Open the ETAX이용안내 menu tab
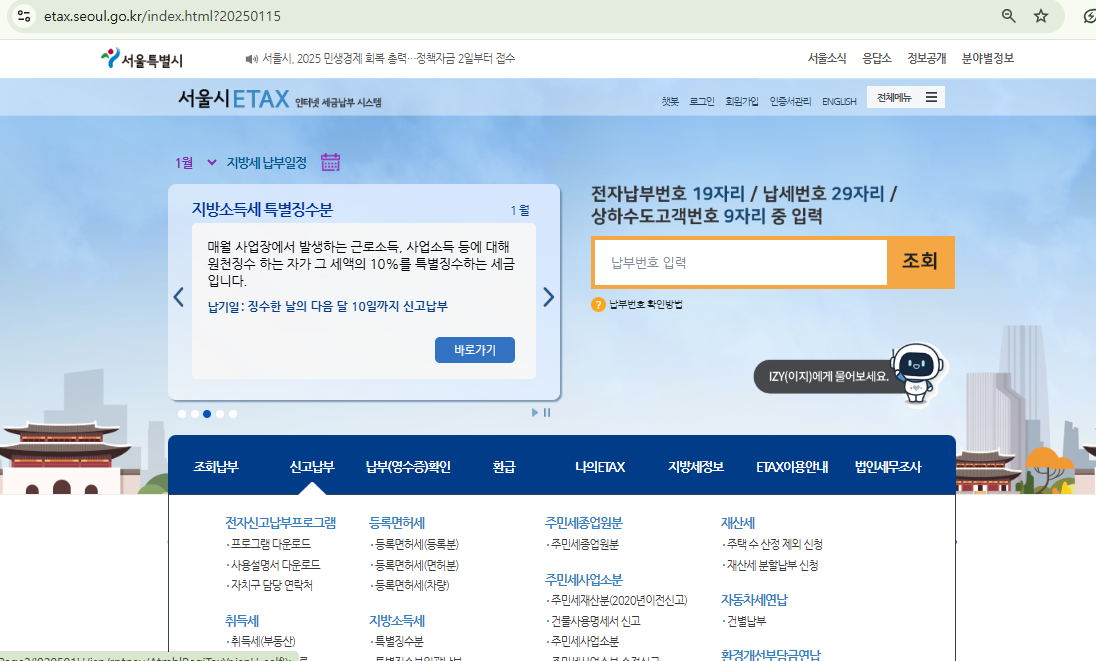Screen dimensions: 1096x661 click(x=792, y=467)
